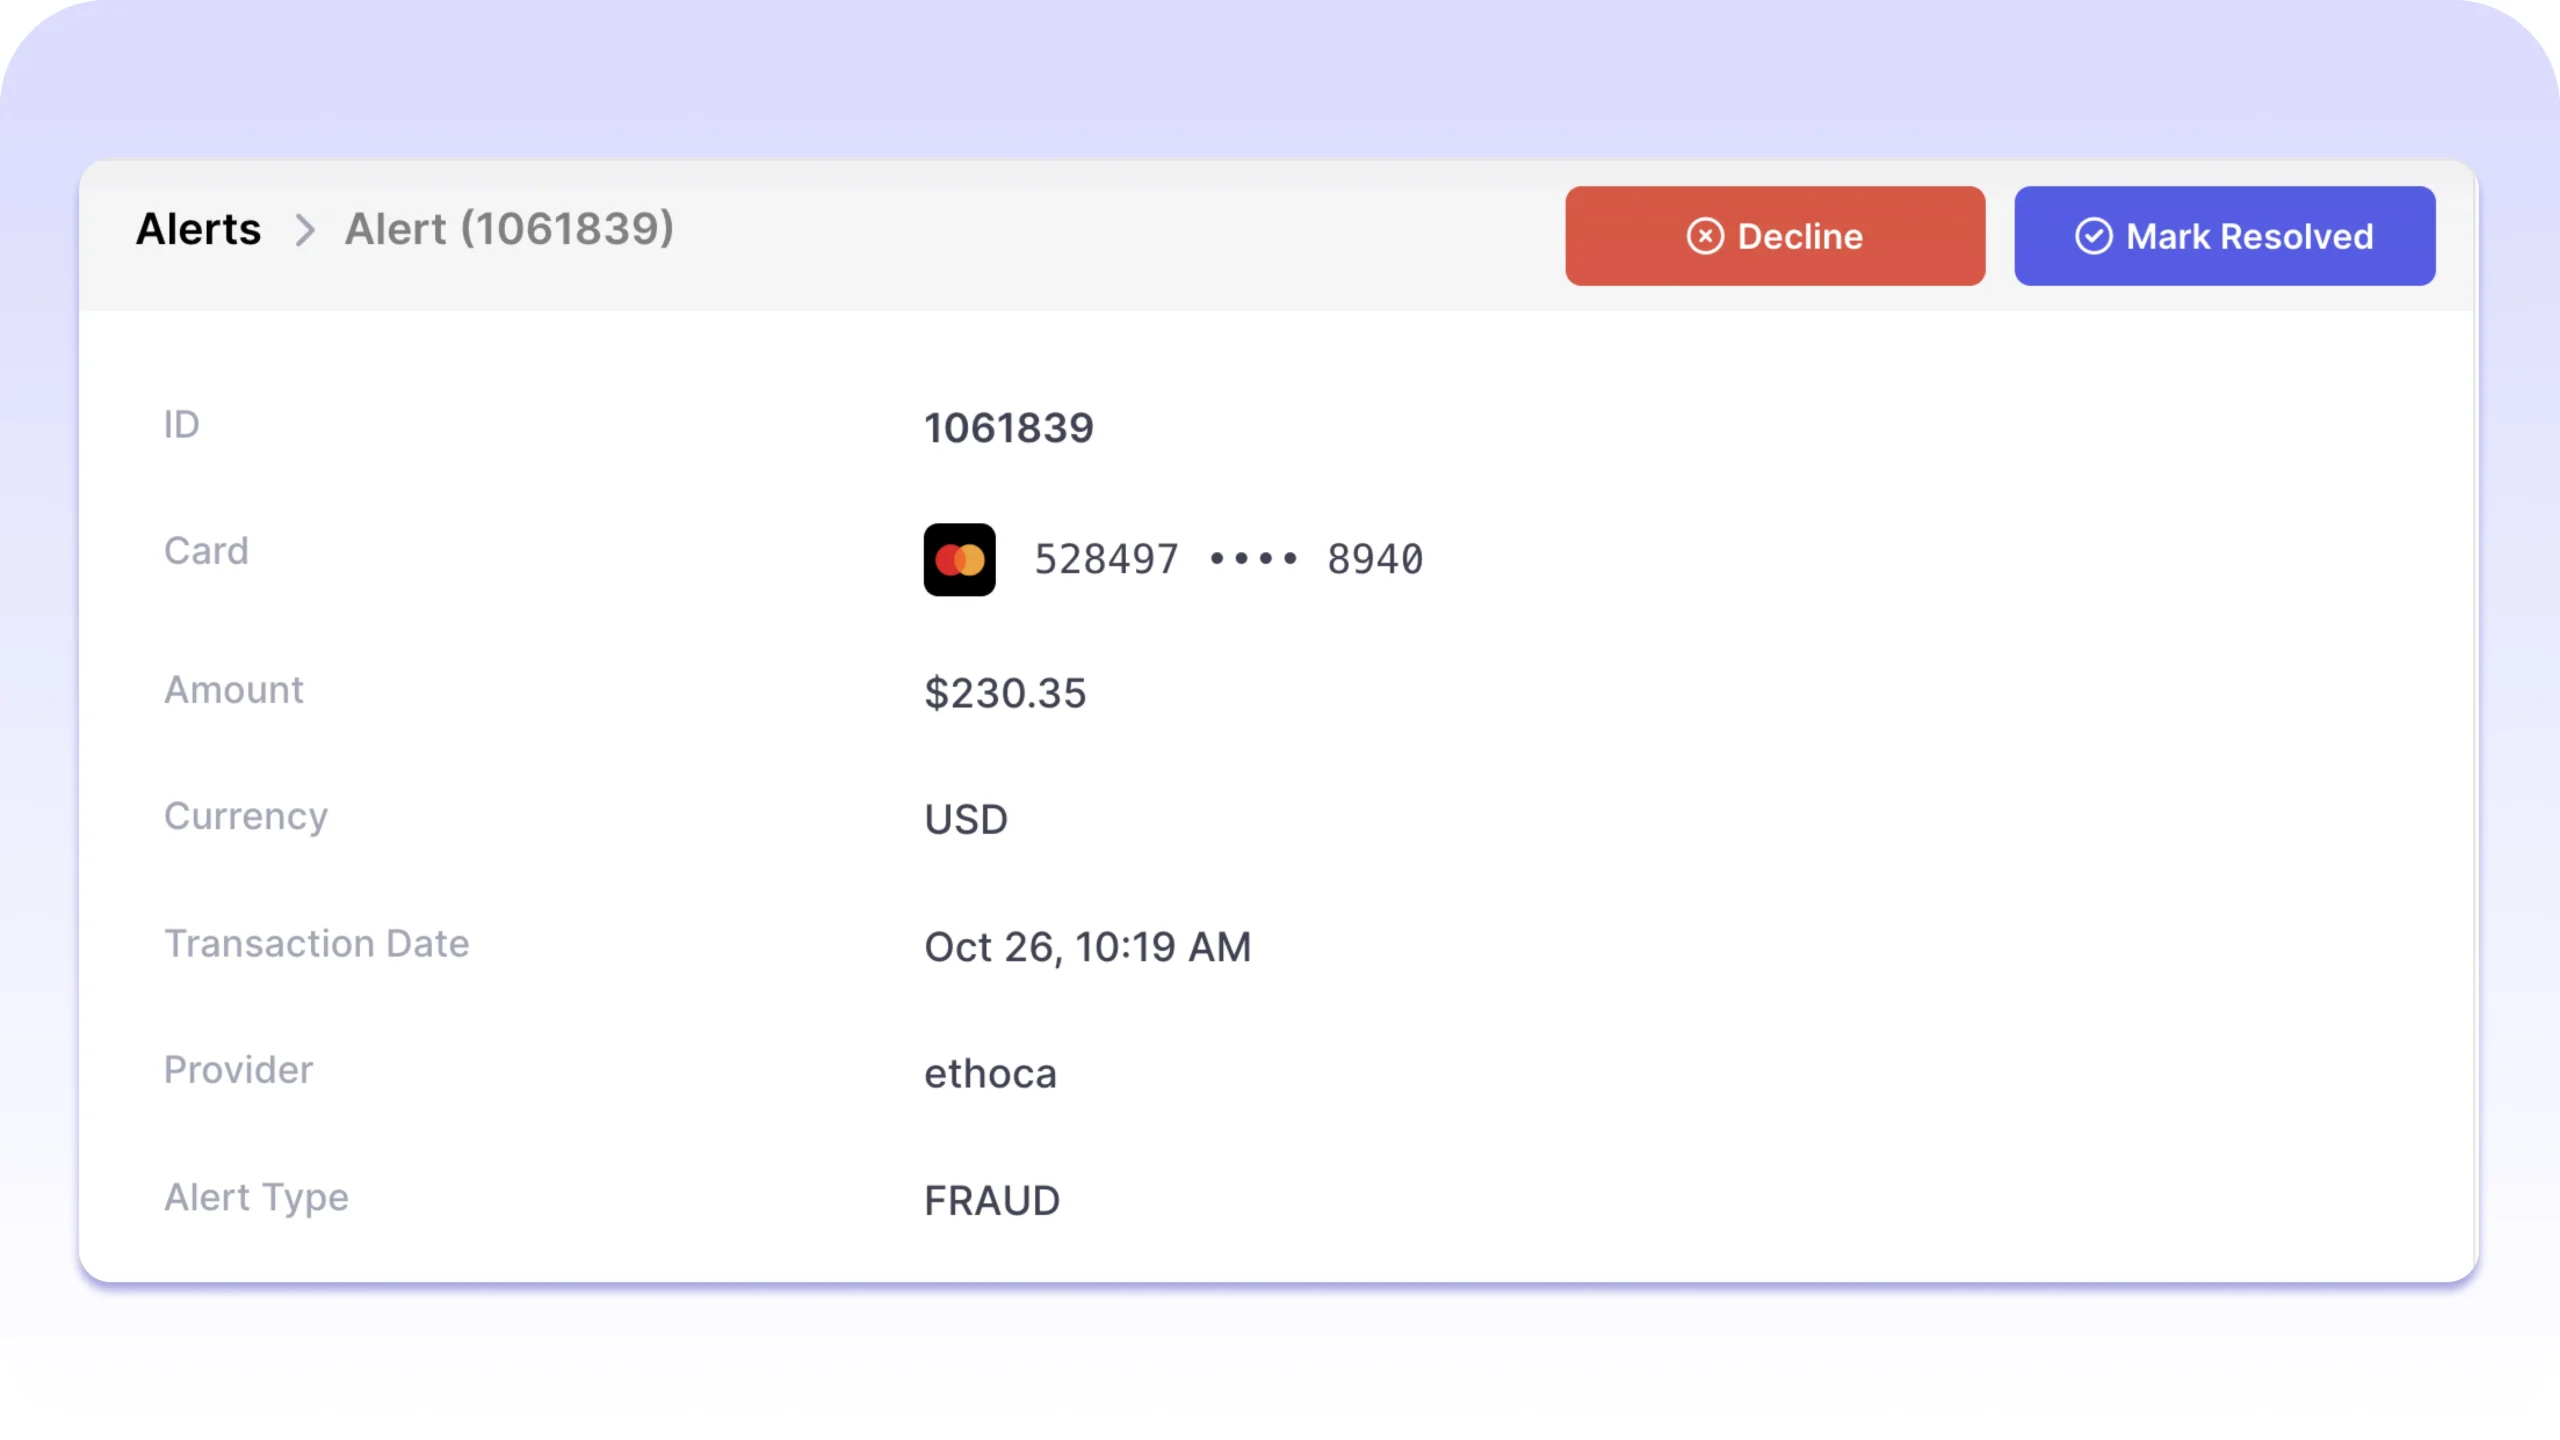Click the Alert Type field label
This screenshot has width=2560, height=1440.
(x=256, y=1197)
